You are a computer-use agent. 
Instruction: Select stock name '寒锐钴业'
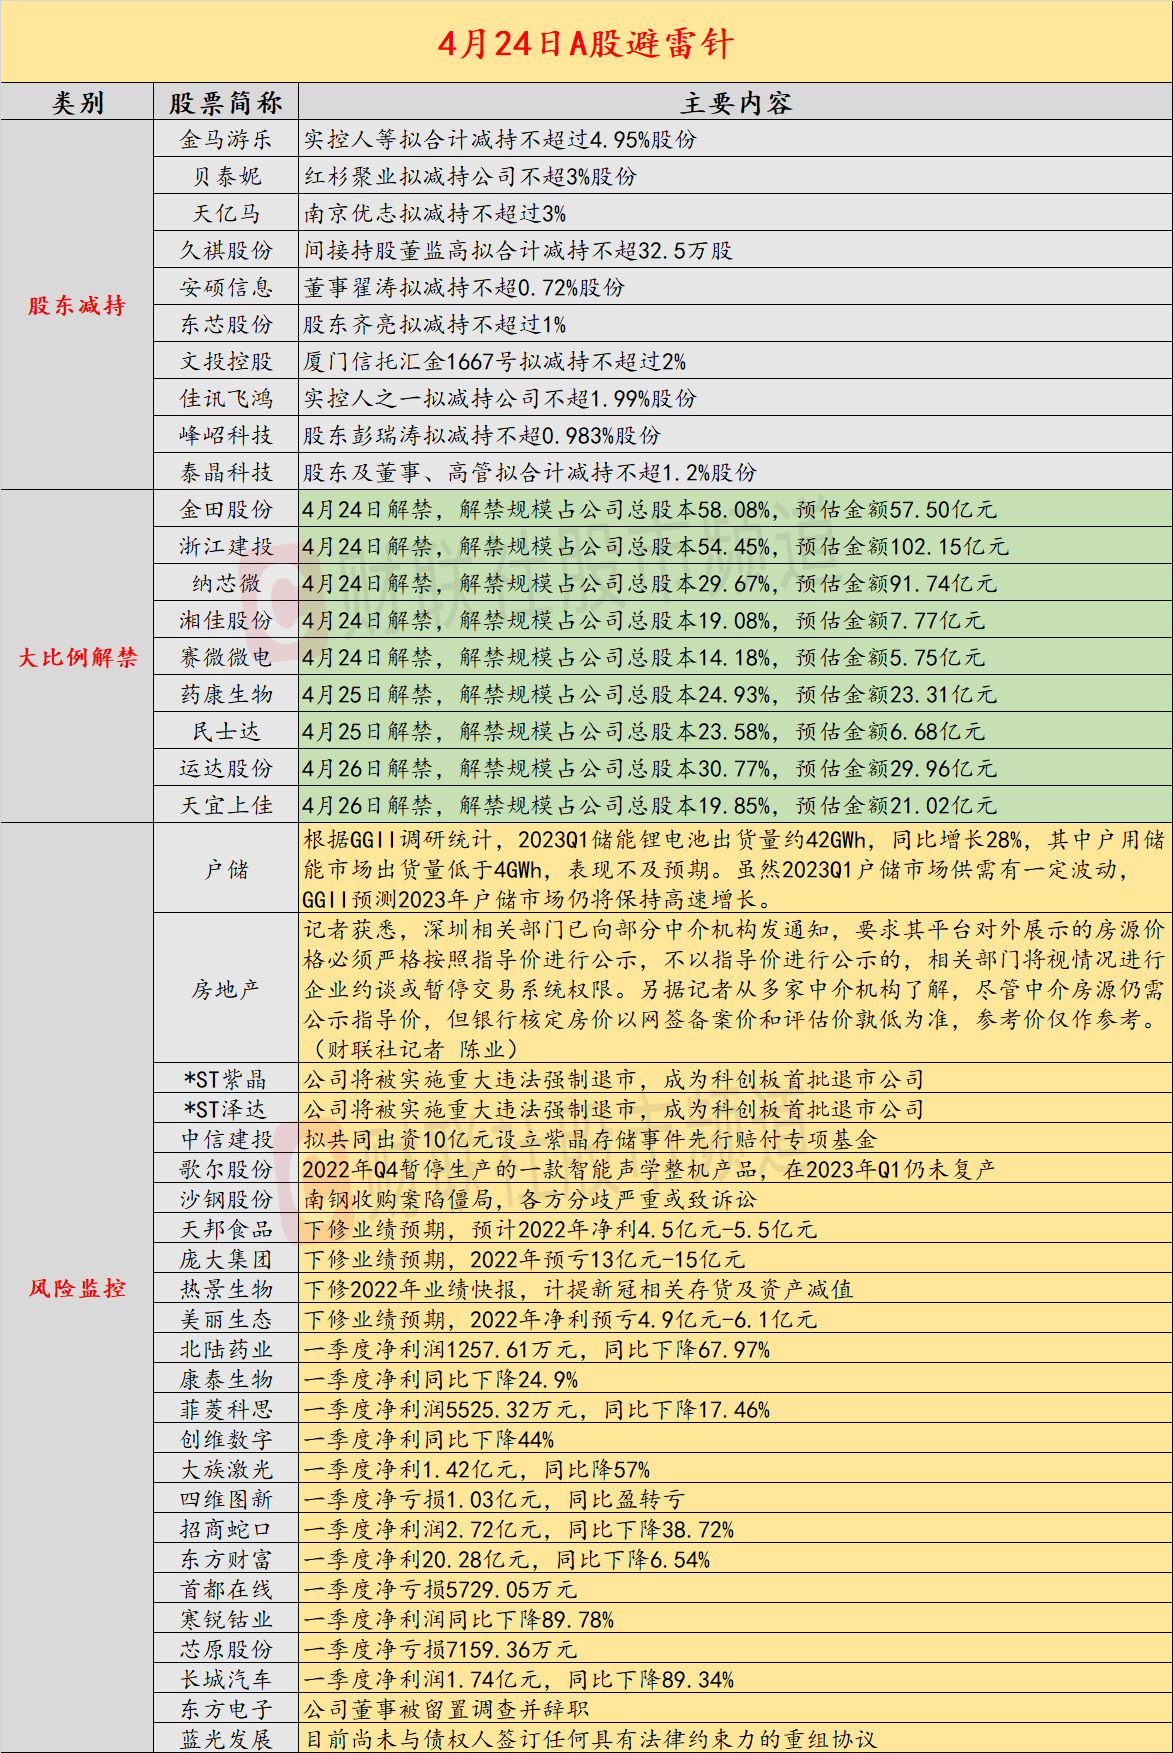226,1619
